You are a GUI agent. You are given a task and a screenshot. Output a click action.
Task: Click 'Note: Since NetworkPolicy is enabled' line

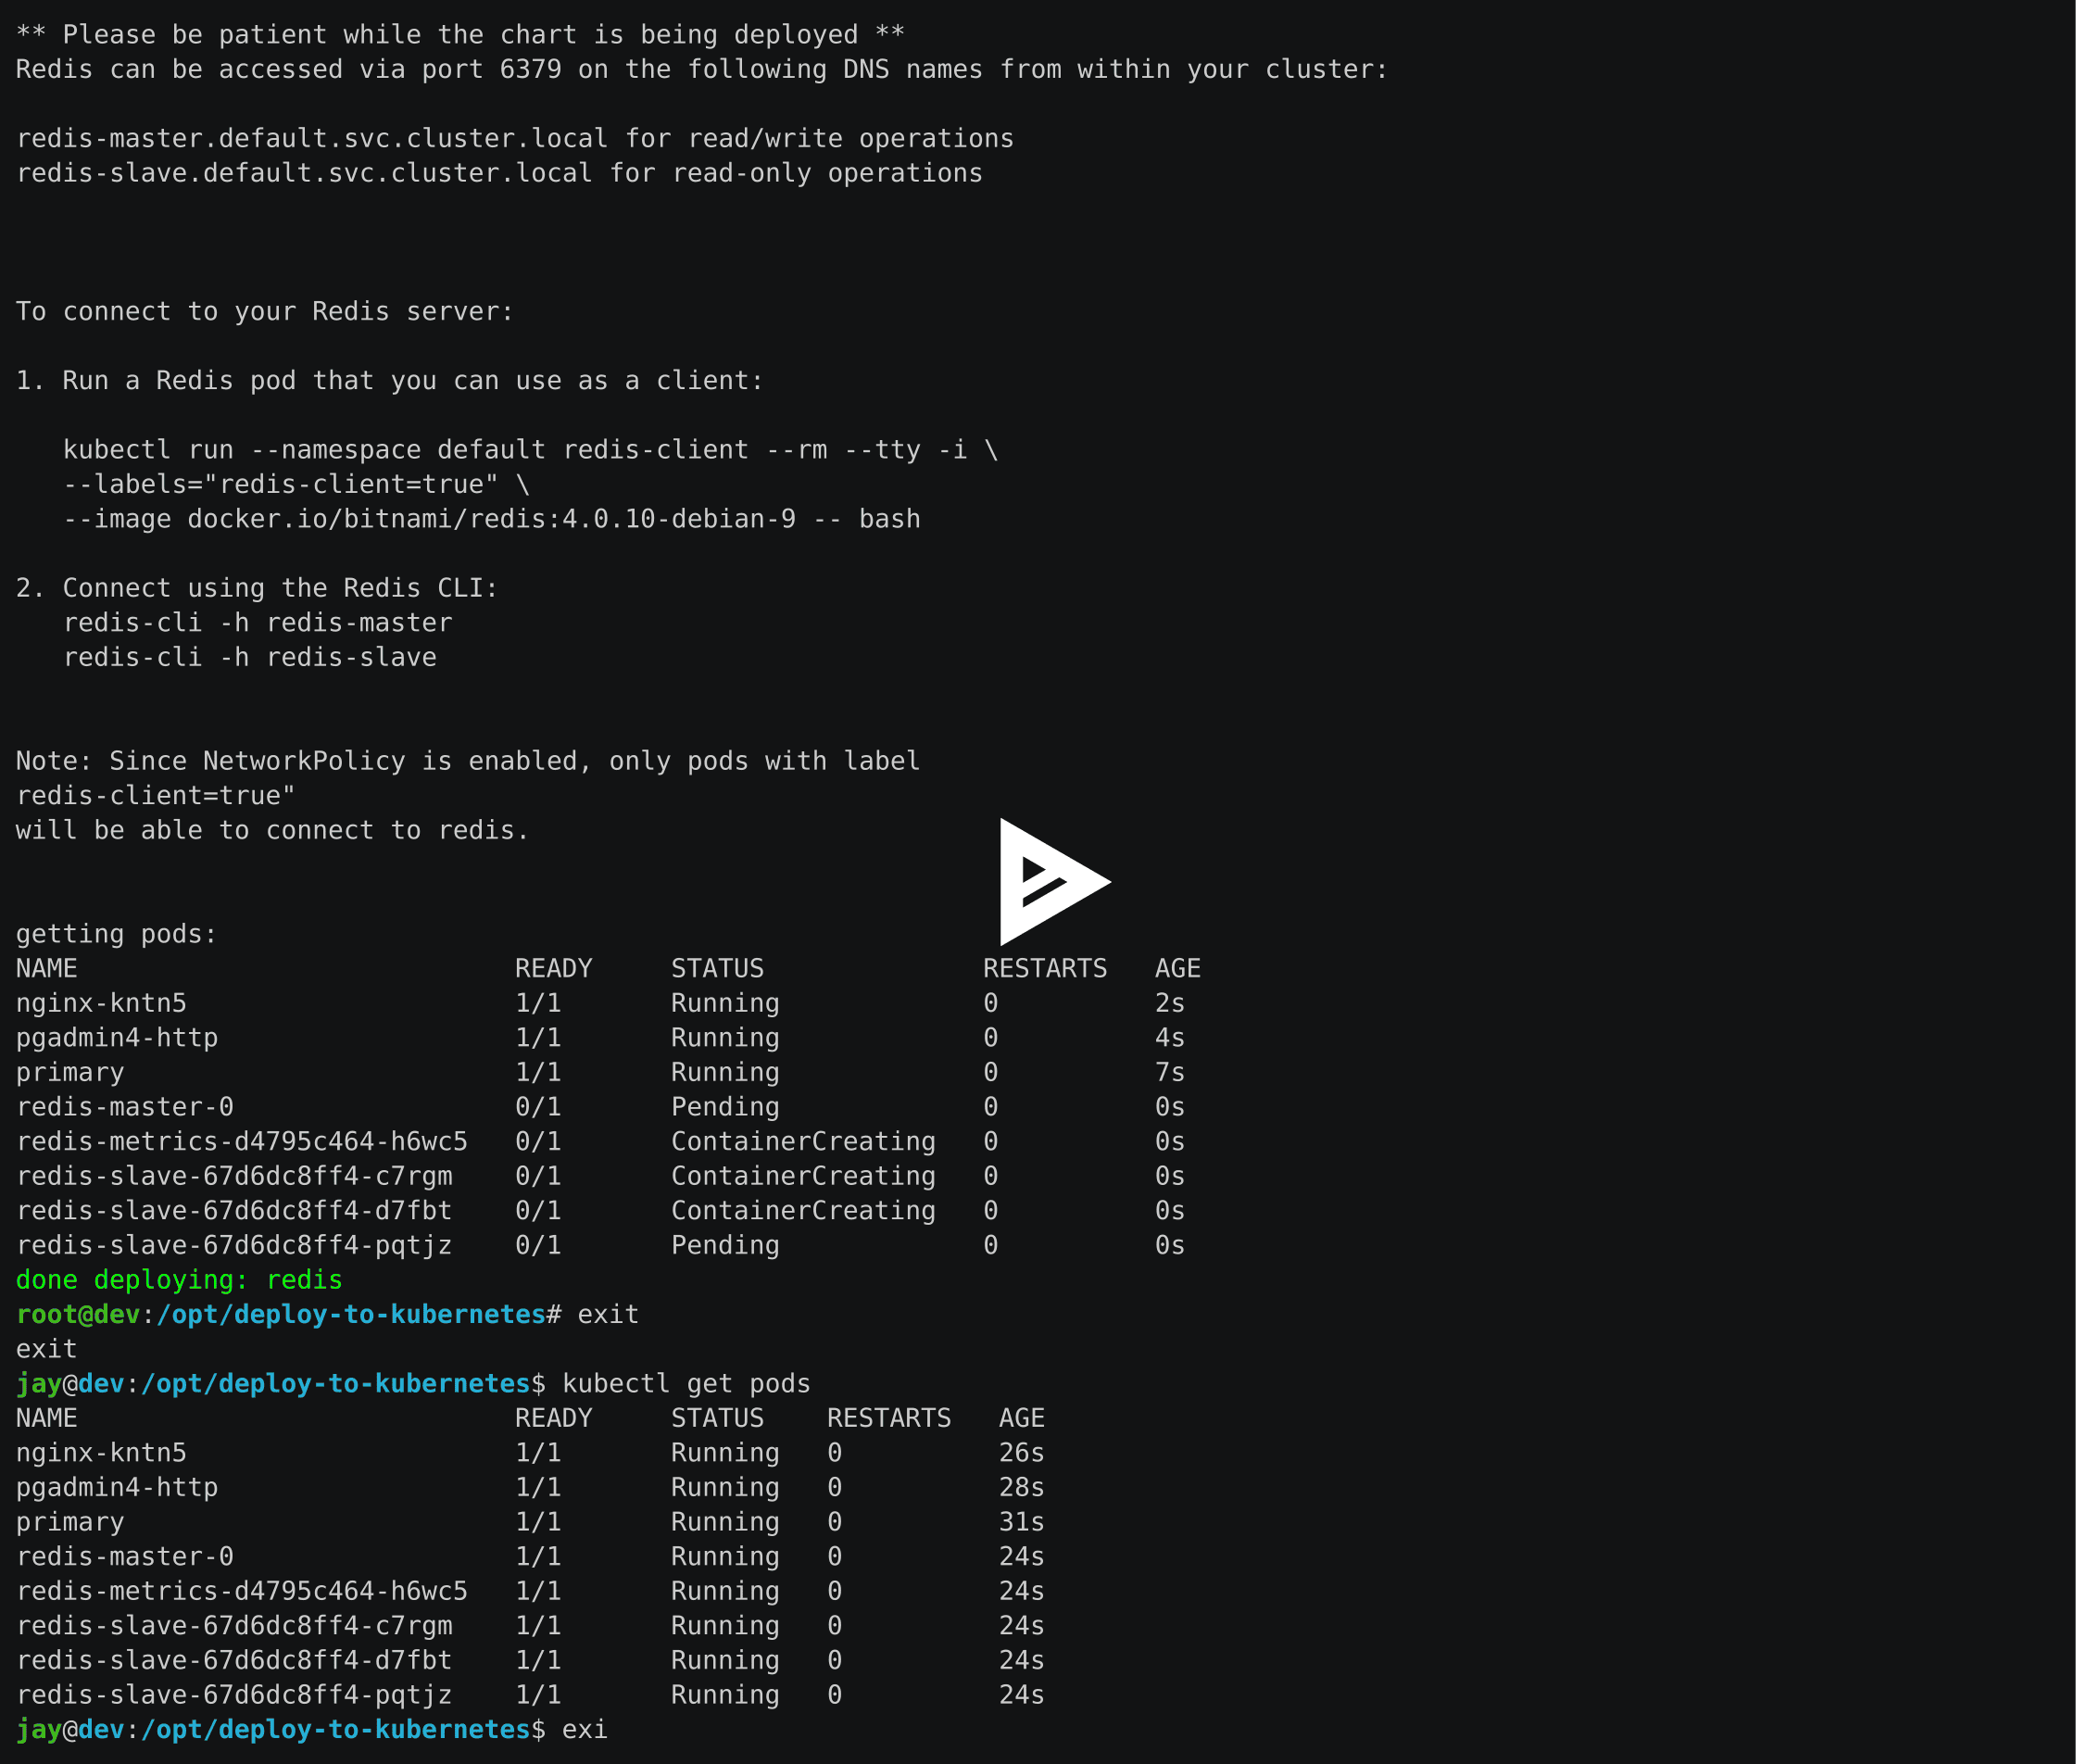tap(468, 760)
